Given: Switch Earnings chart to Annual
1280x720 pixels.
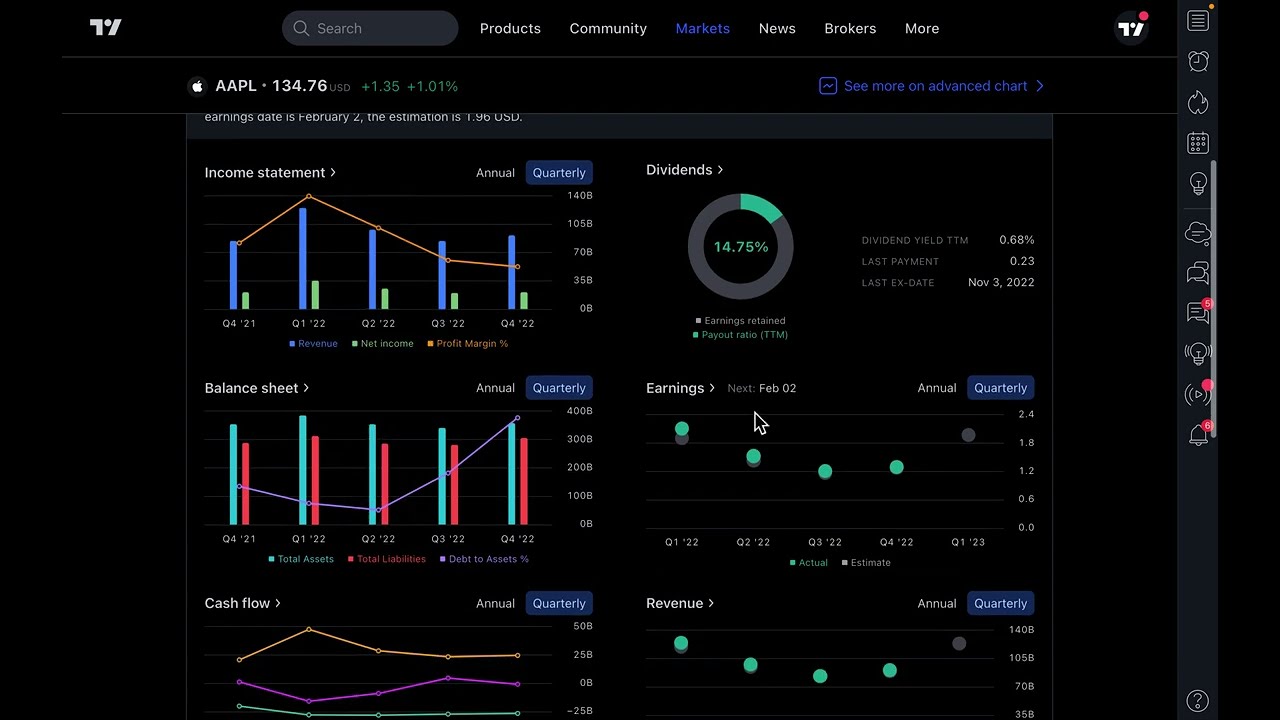Looking at the screenshot, I should [x=937, y=388].
